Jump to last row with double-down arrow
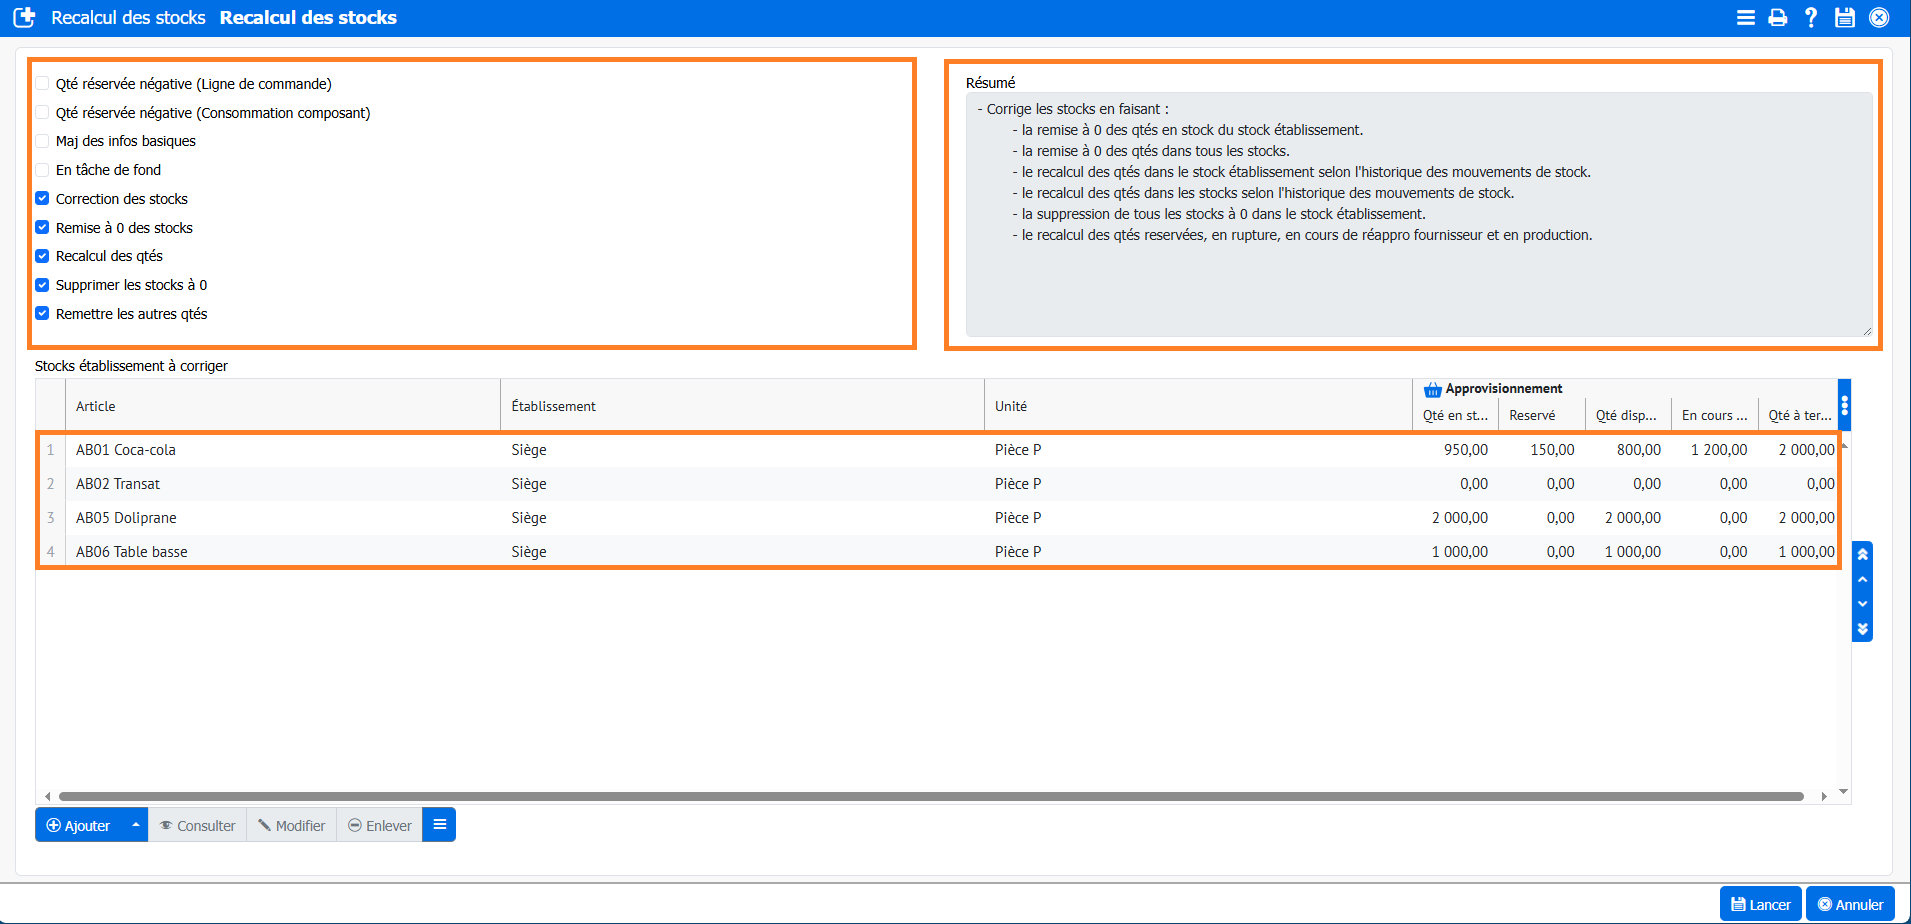 pyautogui.click(x=1862, y=630)
